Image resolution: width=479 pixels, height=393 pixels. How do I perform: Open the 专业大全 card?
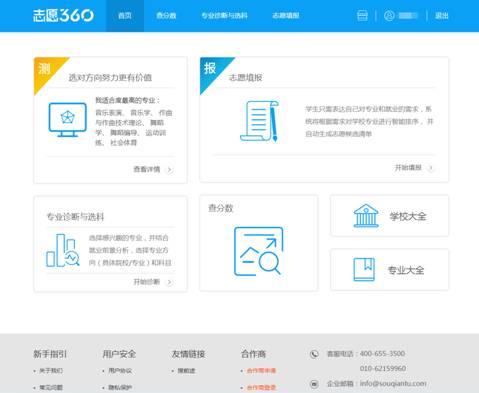tap(389, 270)
